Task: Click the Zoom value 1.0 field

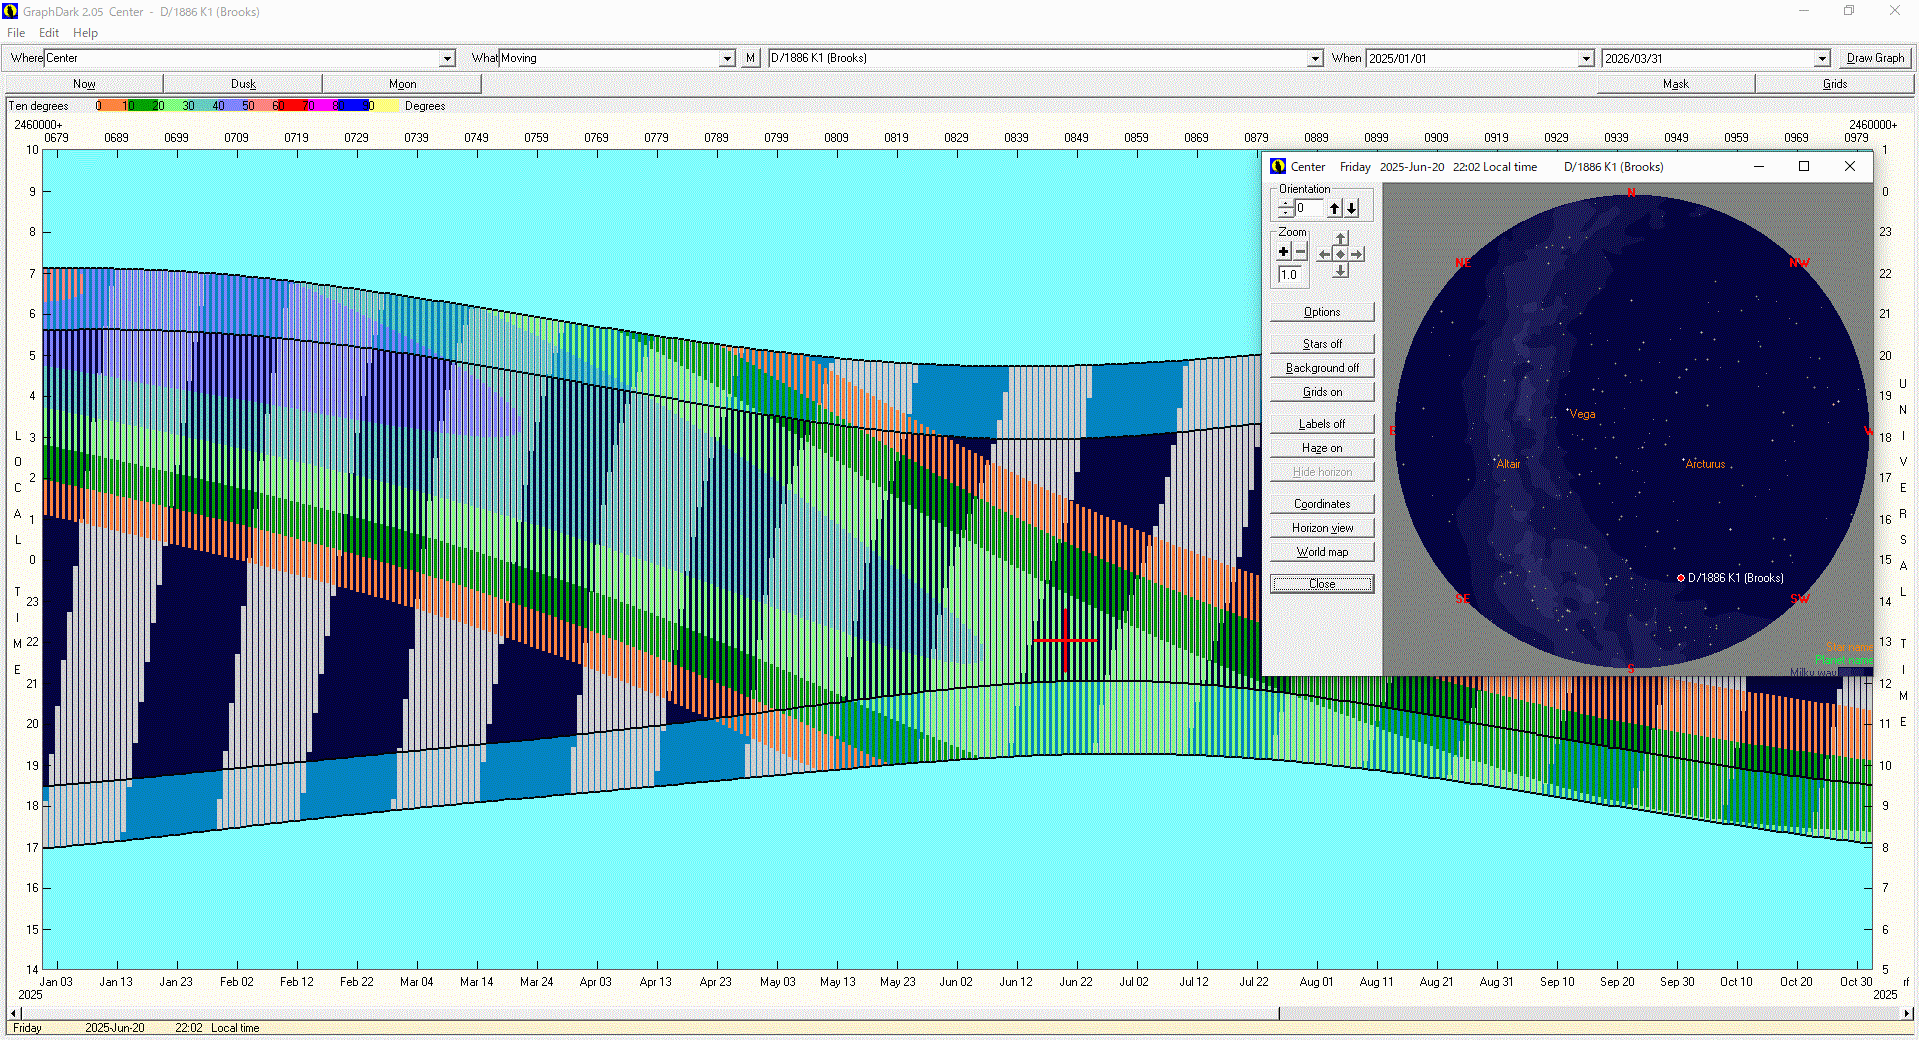Action: click(1290, 275)
